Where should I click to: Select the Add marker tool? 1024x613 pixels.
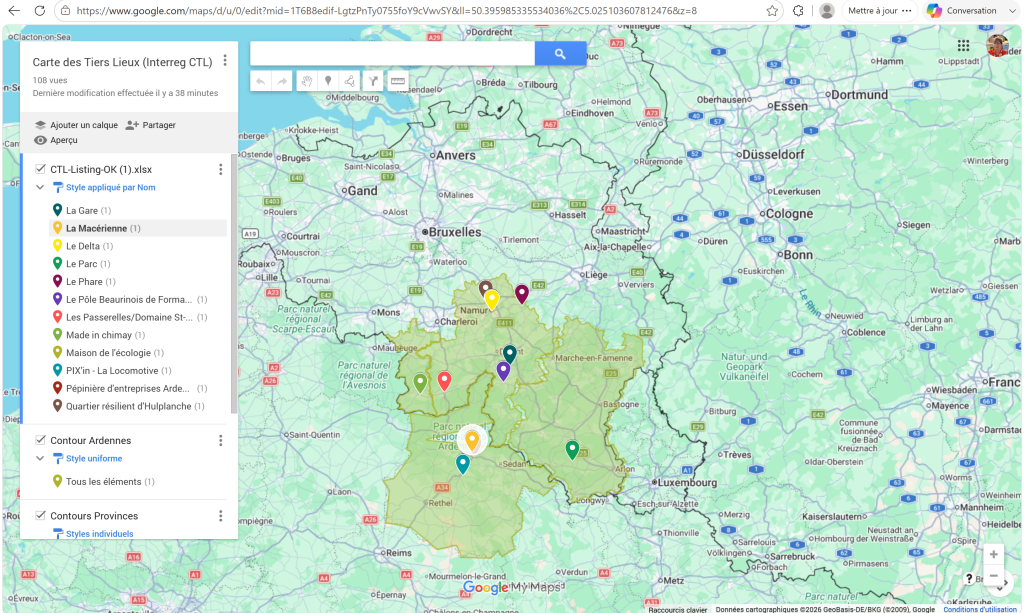point(328,81)
